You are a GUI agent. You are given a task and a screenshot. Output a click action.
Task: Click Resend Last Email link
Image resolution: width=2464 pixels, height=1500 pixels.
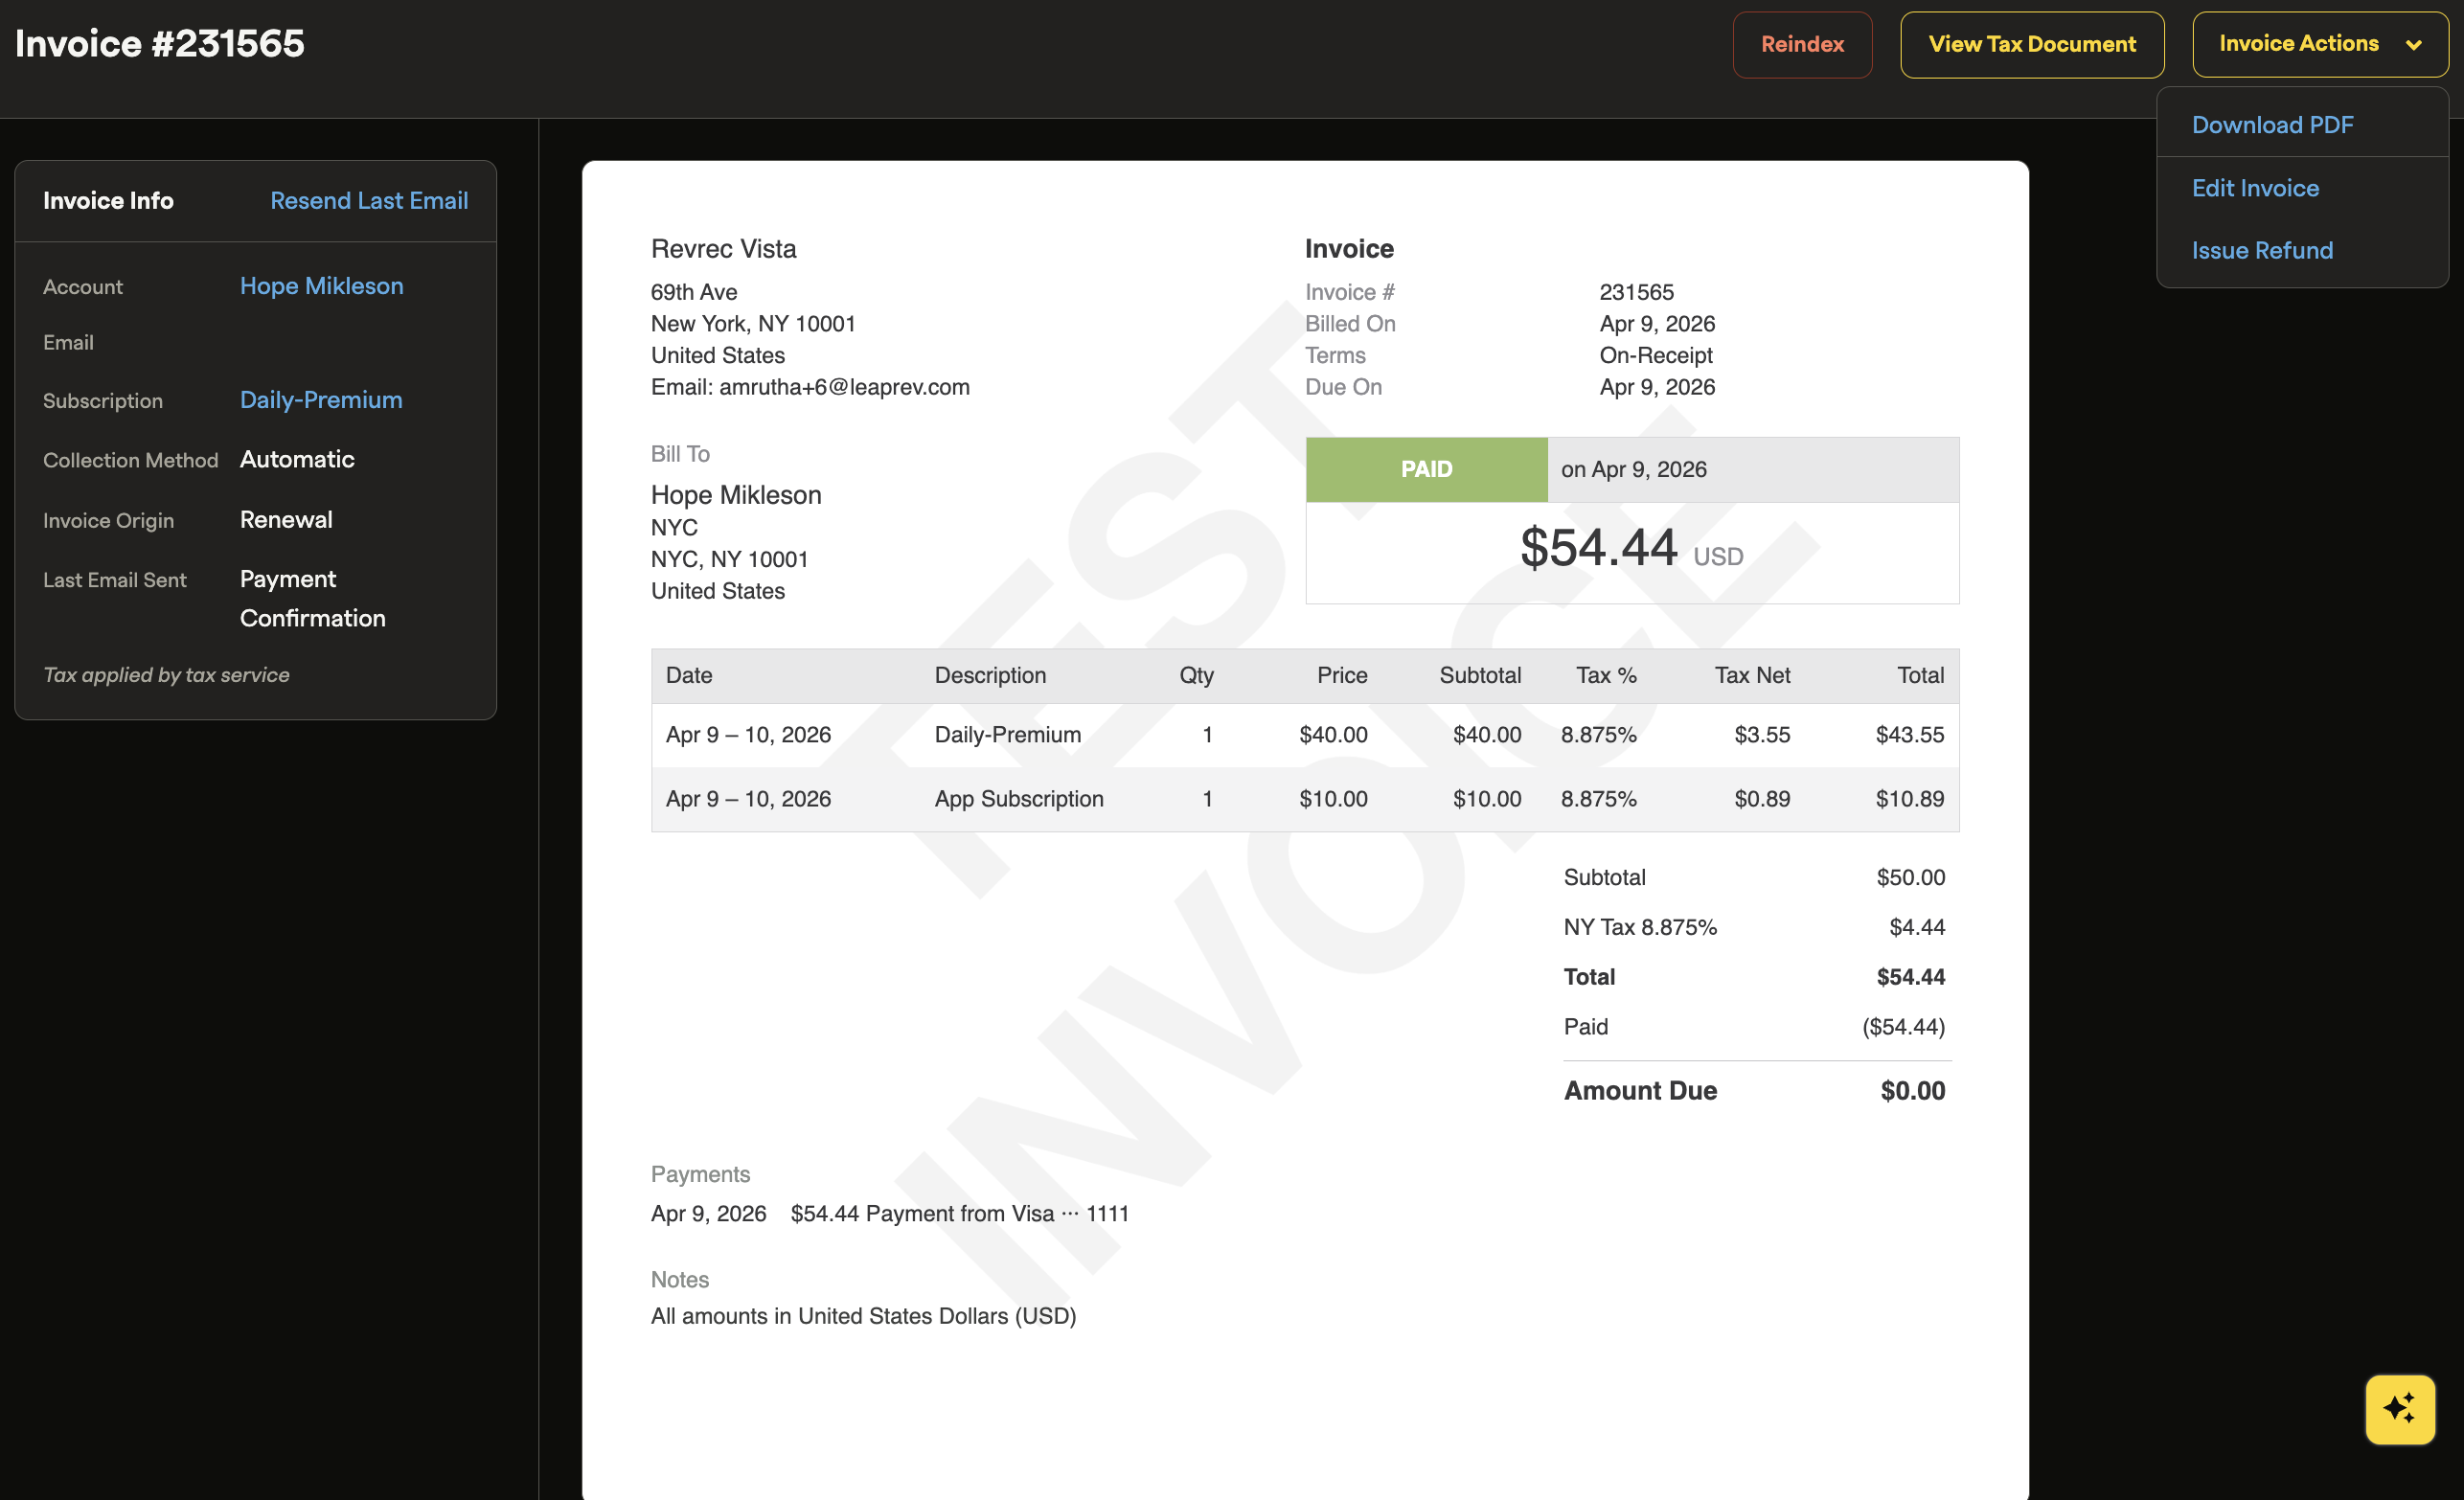[x=368, y=200]
